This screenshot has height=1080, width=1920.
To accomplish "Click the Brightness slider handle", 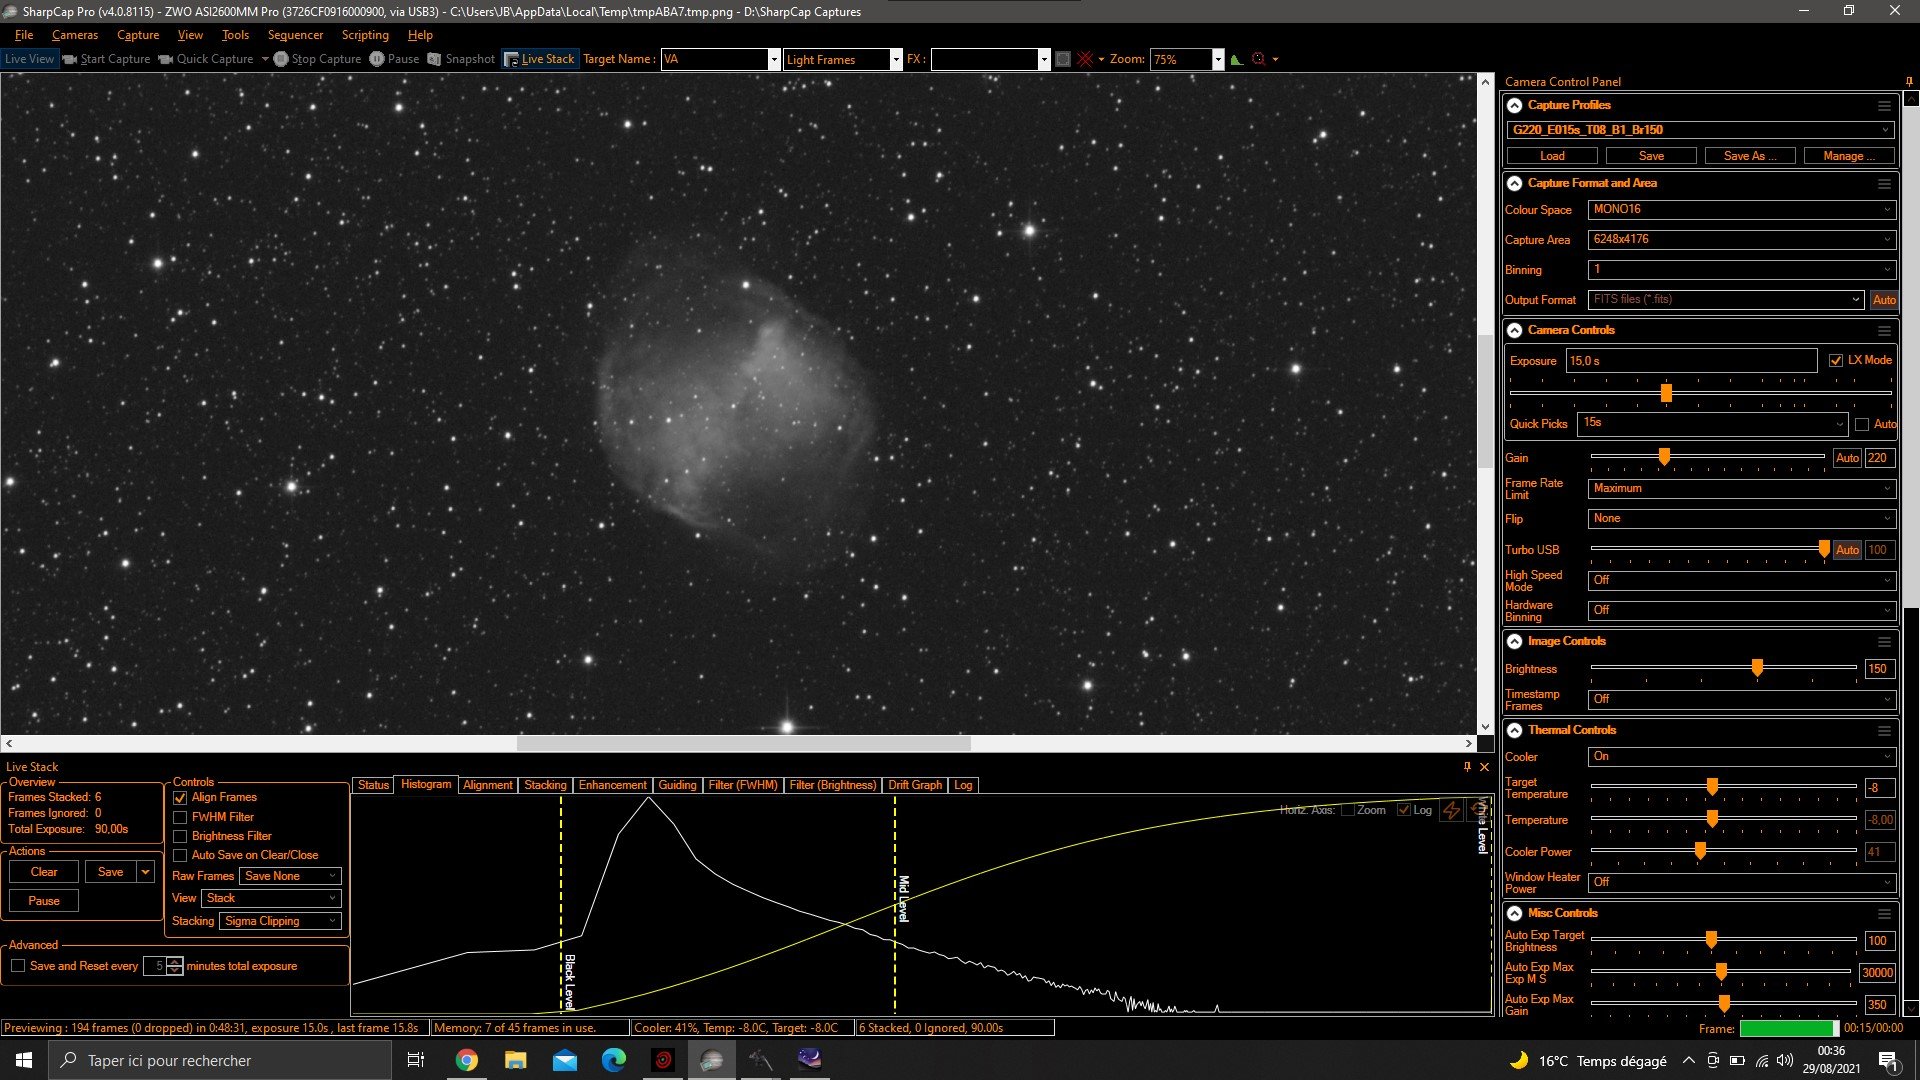I will (1757, 668).
